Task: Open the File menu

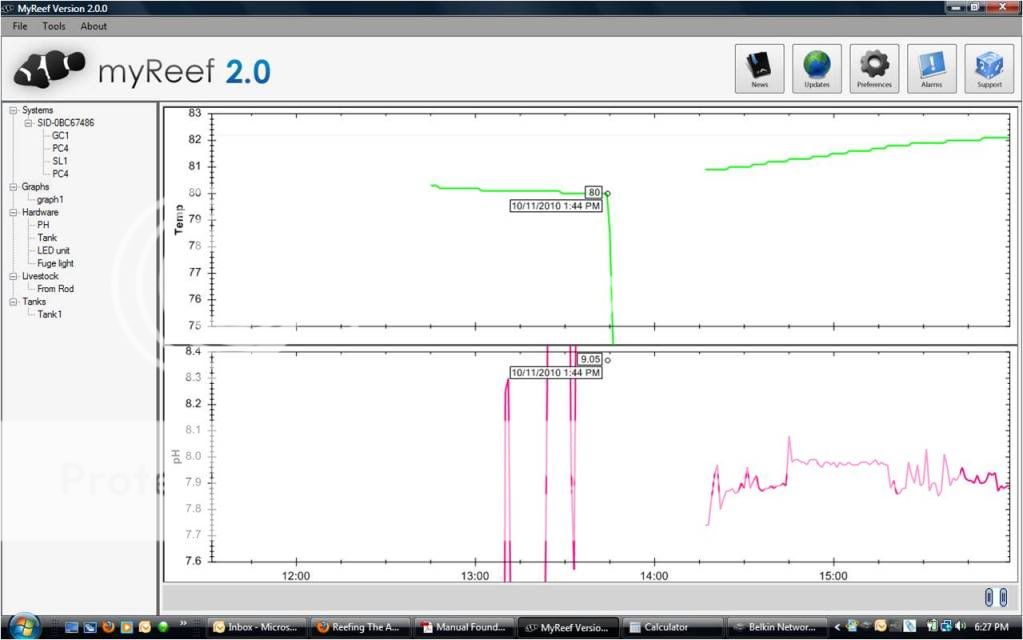Action: [x=20, y=26]
